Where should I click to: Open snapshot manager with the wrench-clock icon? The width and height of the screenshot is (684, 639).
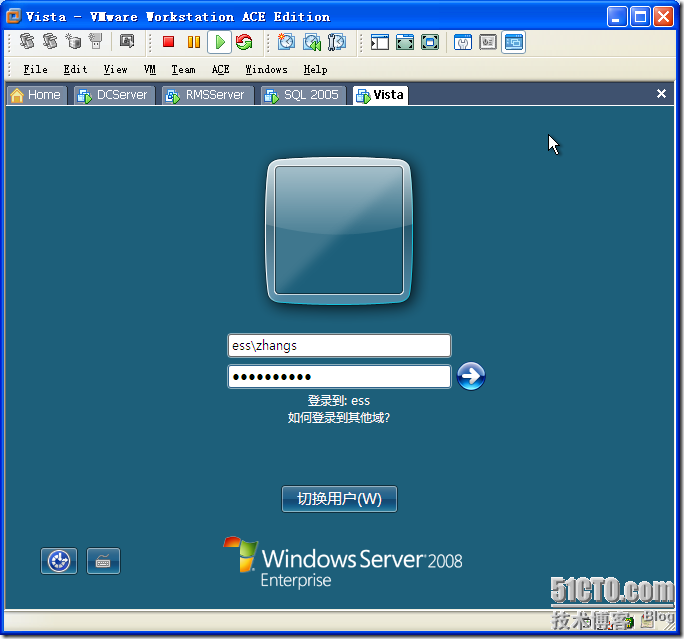point(337,42)
